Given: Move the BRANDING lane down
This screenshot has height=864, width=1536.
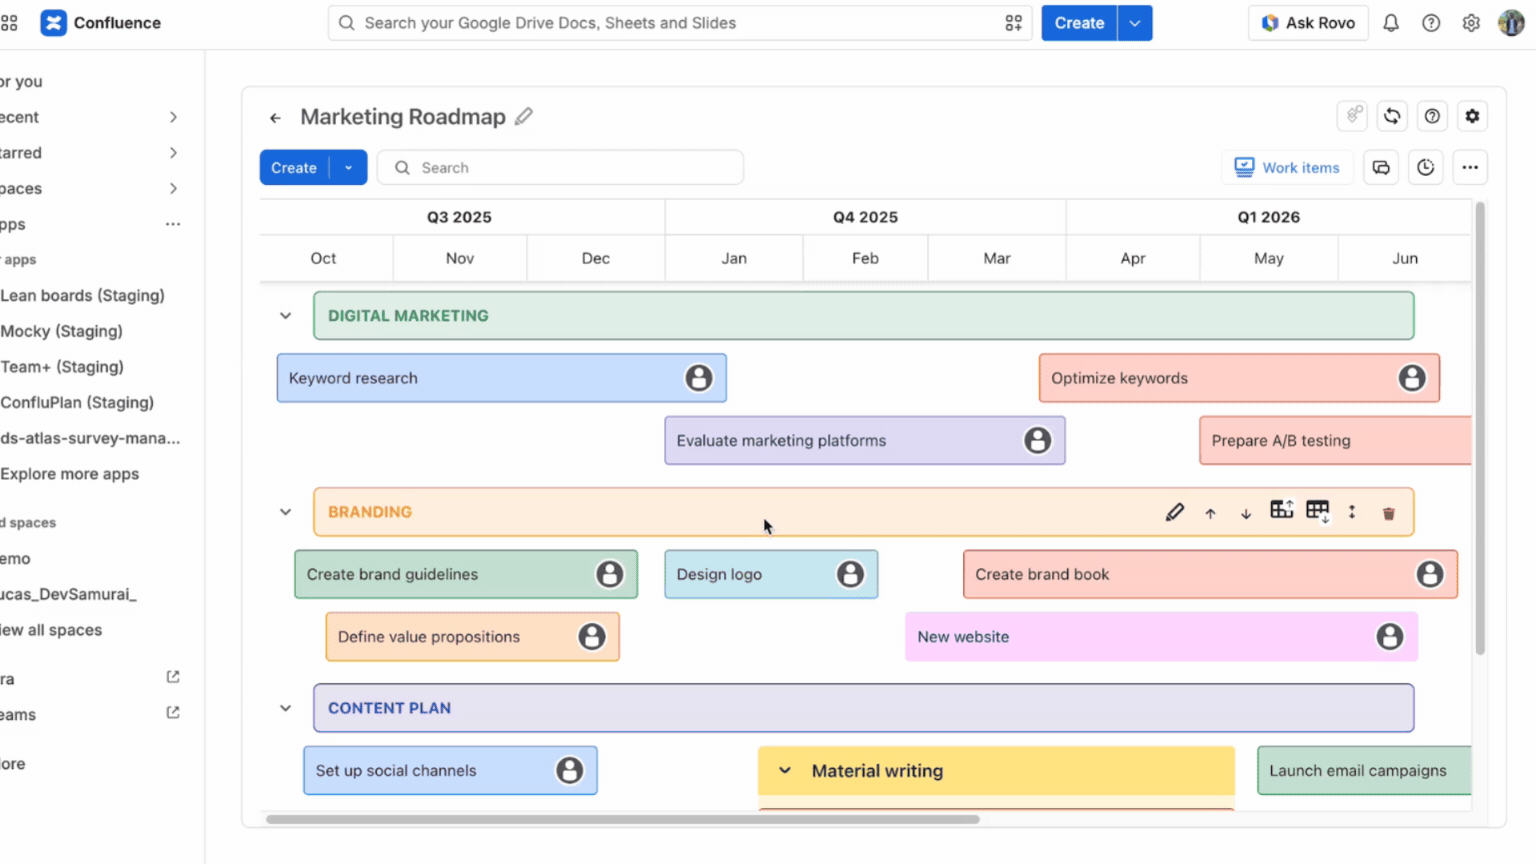Looking at the screenshot, I should [1246, 513].
